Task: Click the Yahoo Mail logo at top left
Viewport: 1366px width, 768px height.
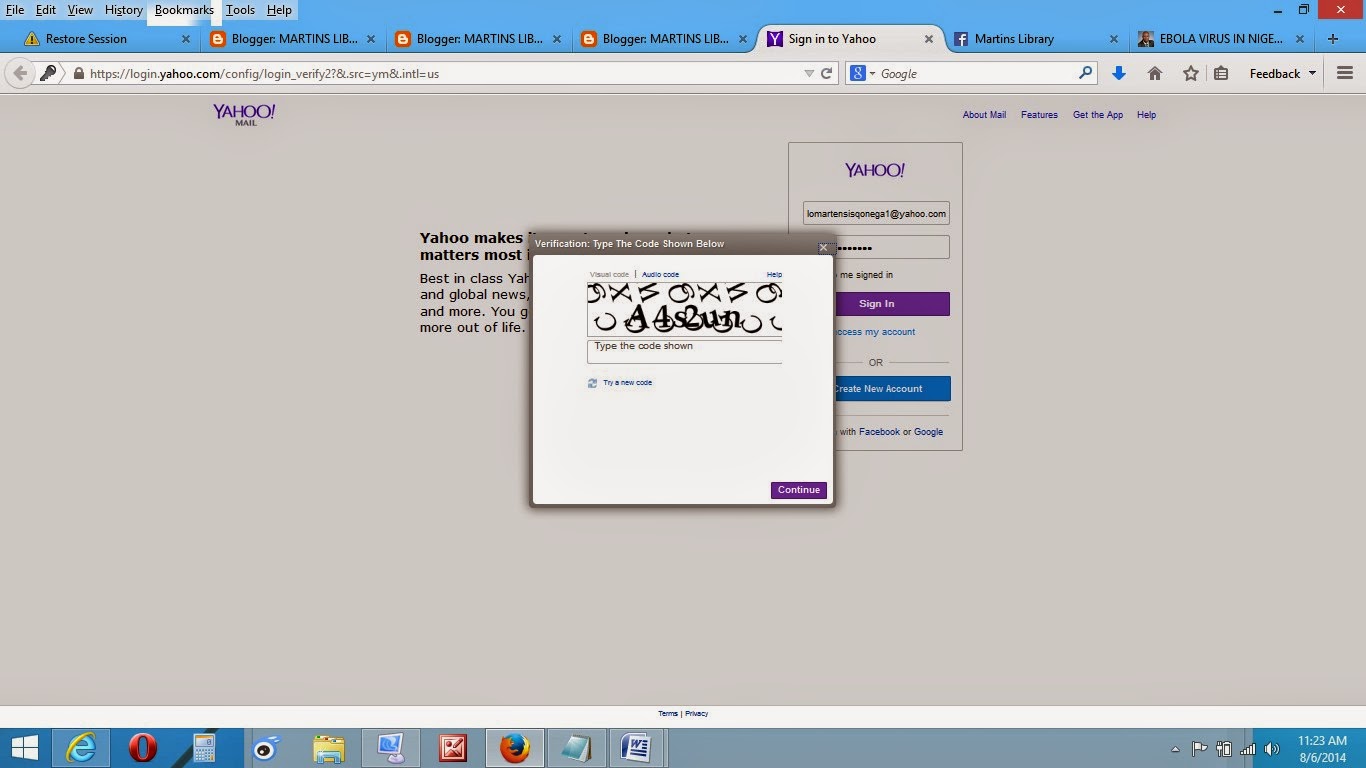Action: [x=244, y=114]
